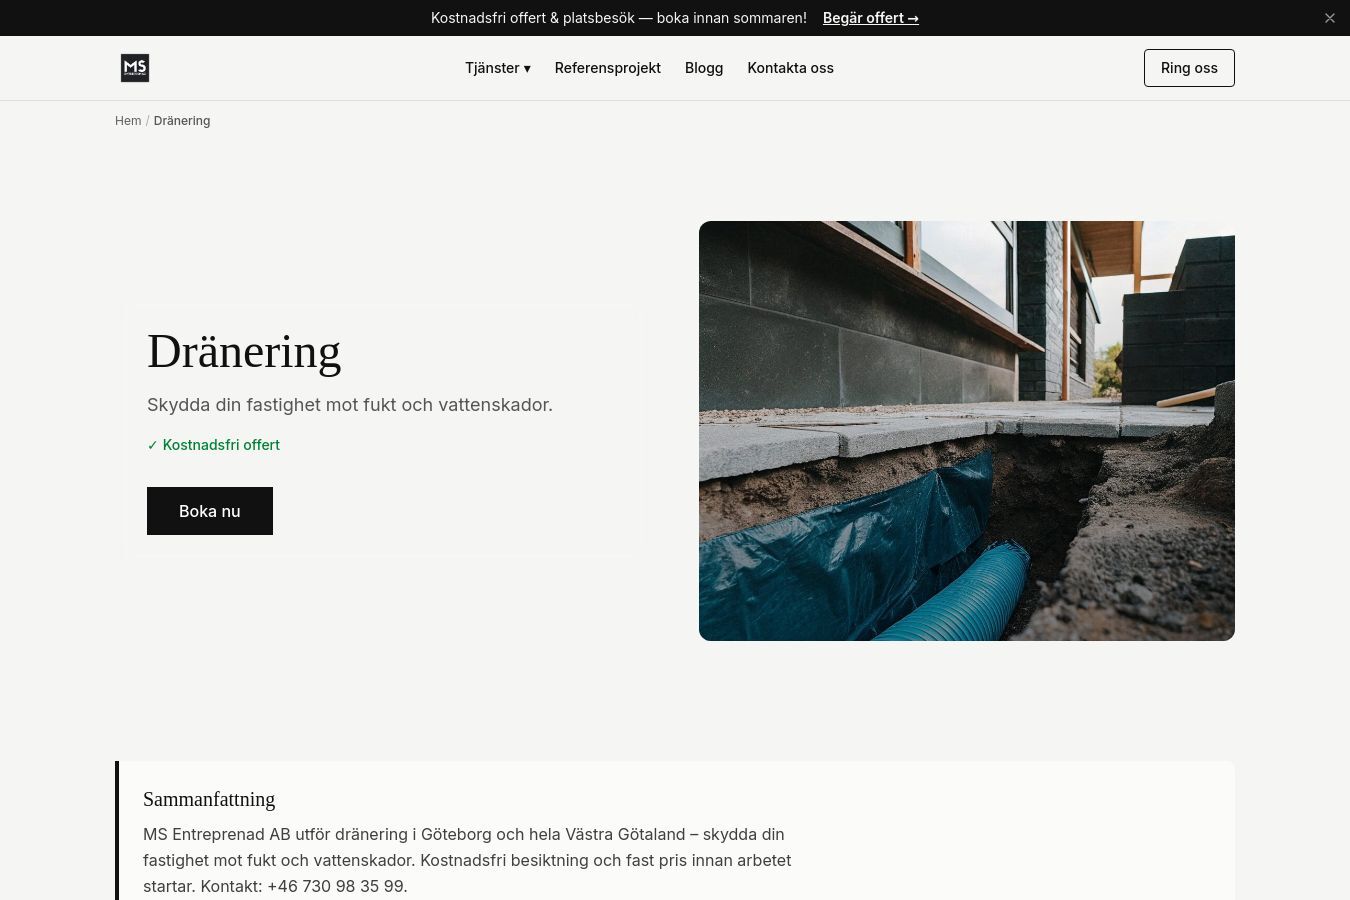The height and width of the screenshot is (900, 1350).
Task: Open the Blogg page
Action: point(704,68)
